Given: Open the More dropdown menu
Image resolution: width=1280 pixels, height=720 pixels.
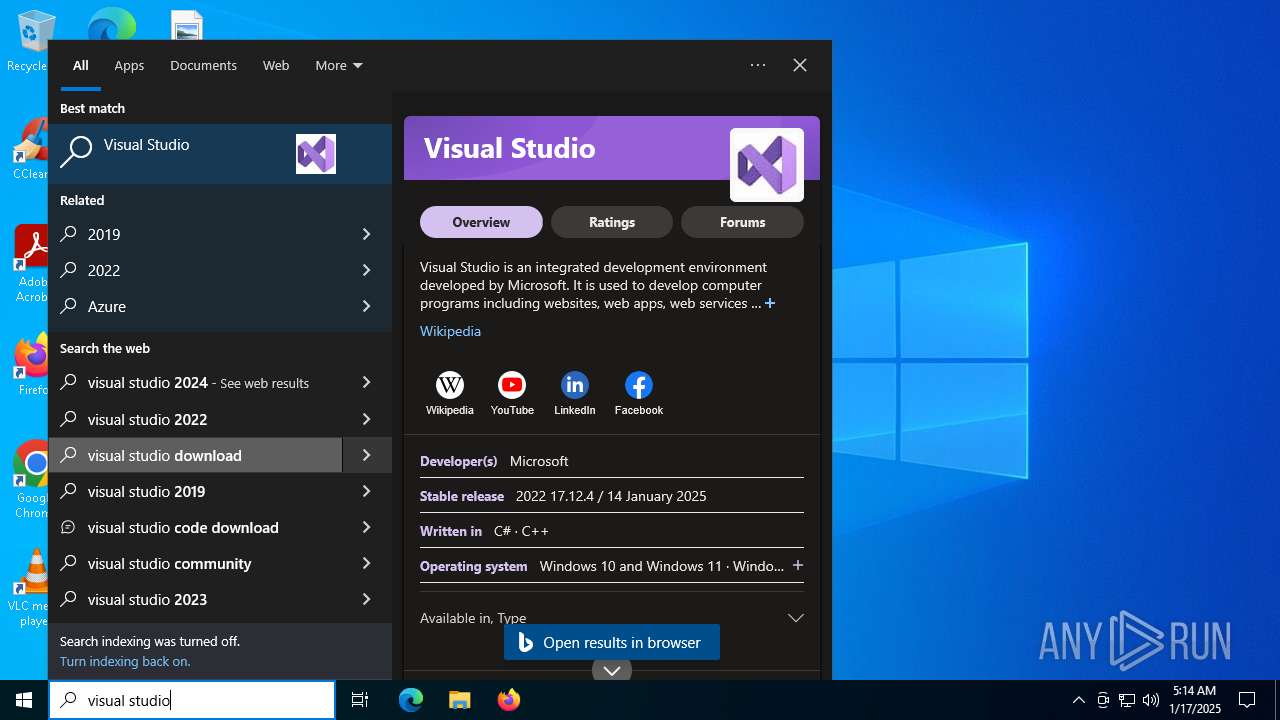Looking at the screenshot, I should click(x=339, y=65).
